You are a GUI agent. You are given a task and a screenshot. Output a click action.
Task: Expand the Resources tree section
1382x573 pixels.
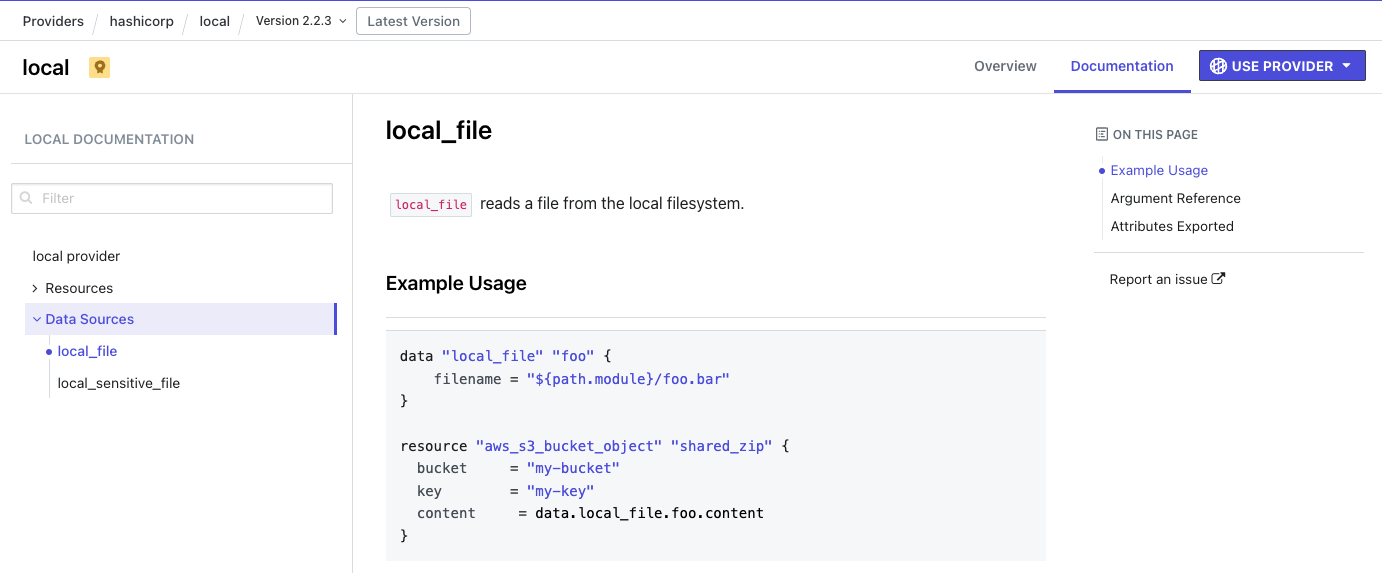(35, 288)
